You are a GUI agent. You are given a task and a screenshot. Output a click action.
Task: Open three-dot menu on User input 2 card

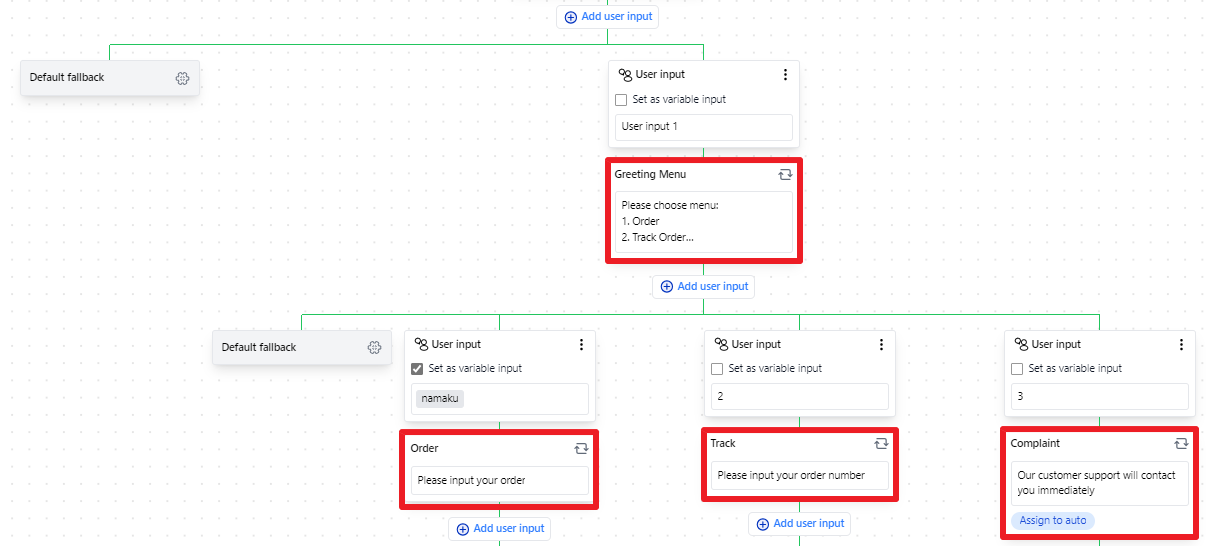pyautogui.click(x=881, y=345)
